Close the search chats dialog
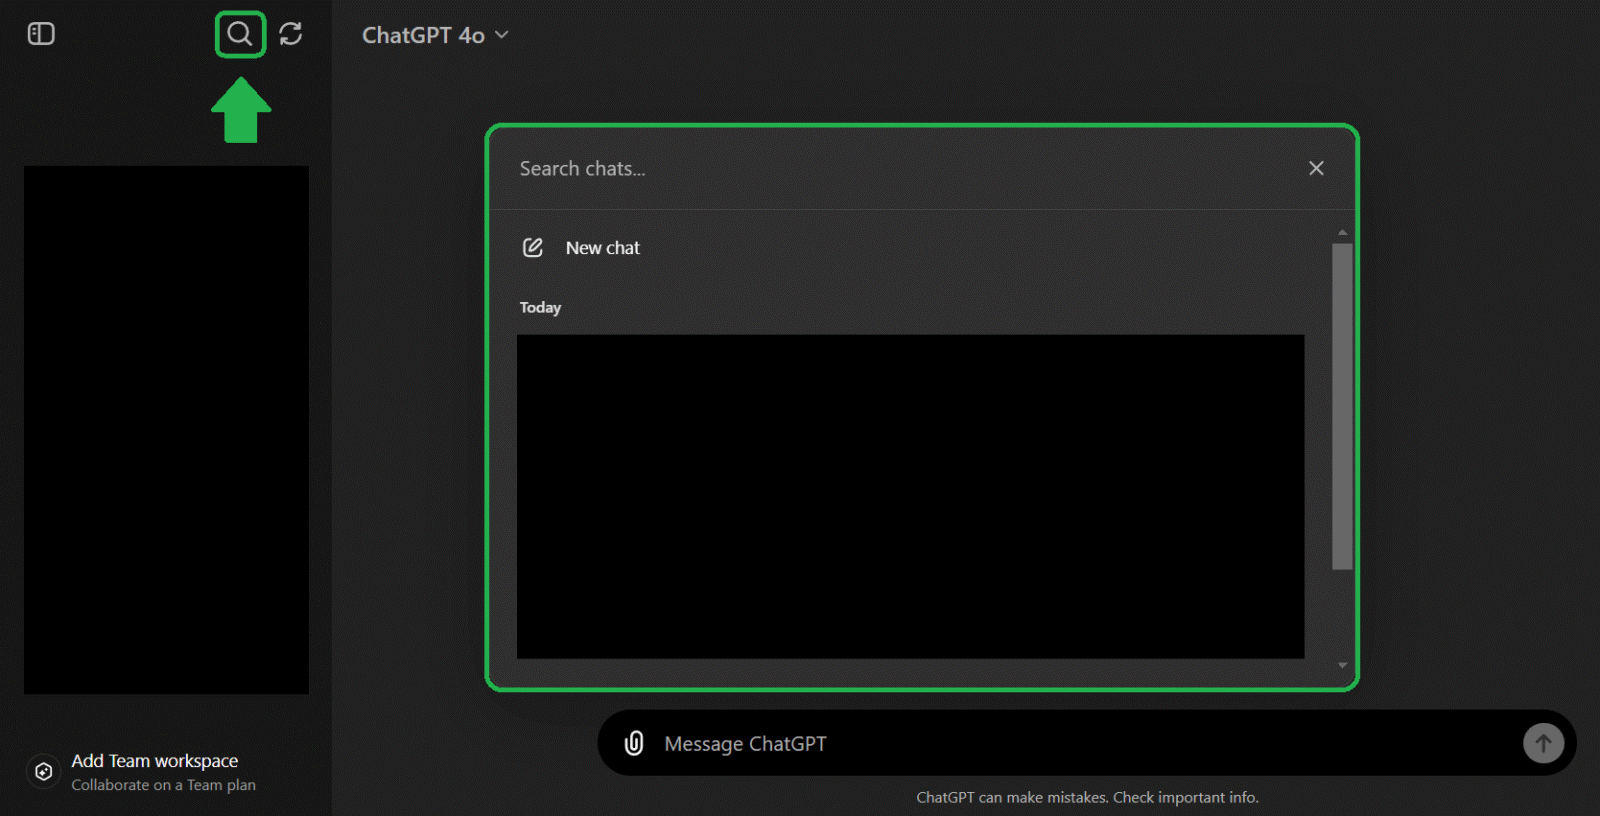This screenshot has width=1600, height=816. click(x=1316, y=168)
